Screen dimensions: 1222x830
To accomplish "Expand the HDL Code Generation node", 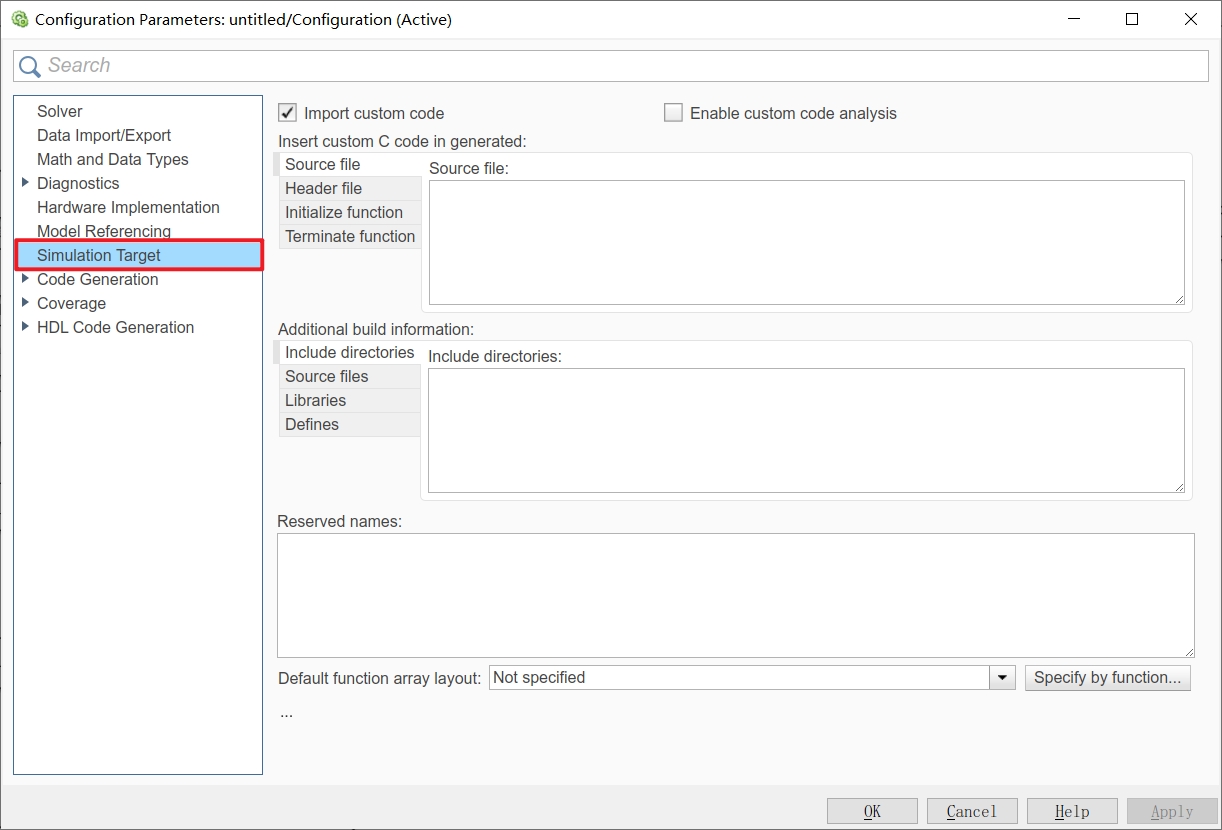I will 24,327.
